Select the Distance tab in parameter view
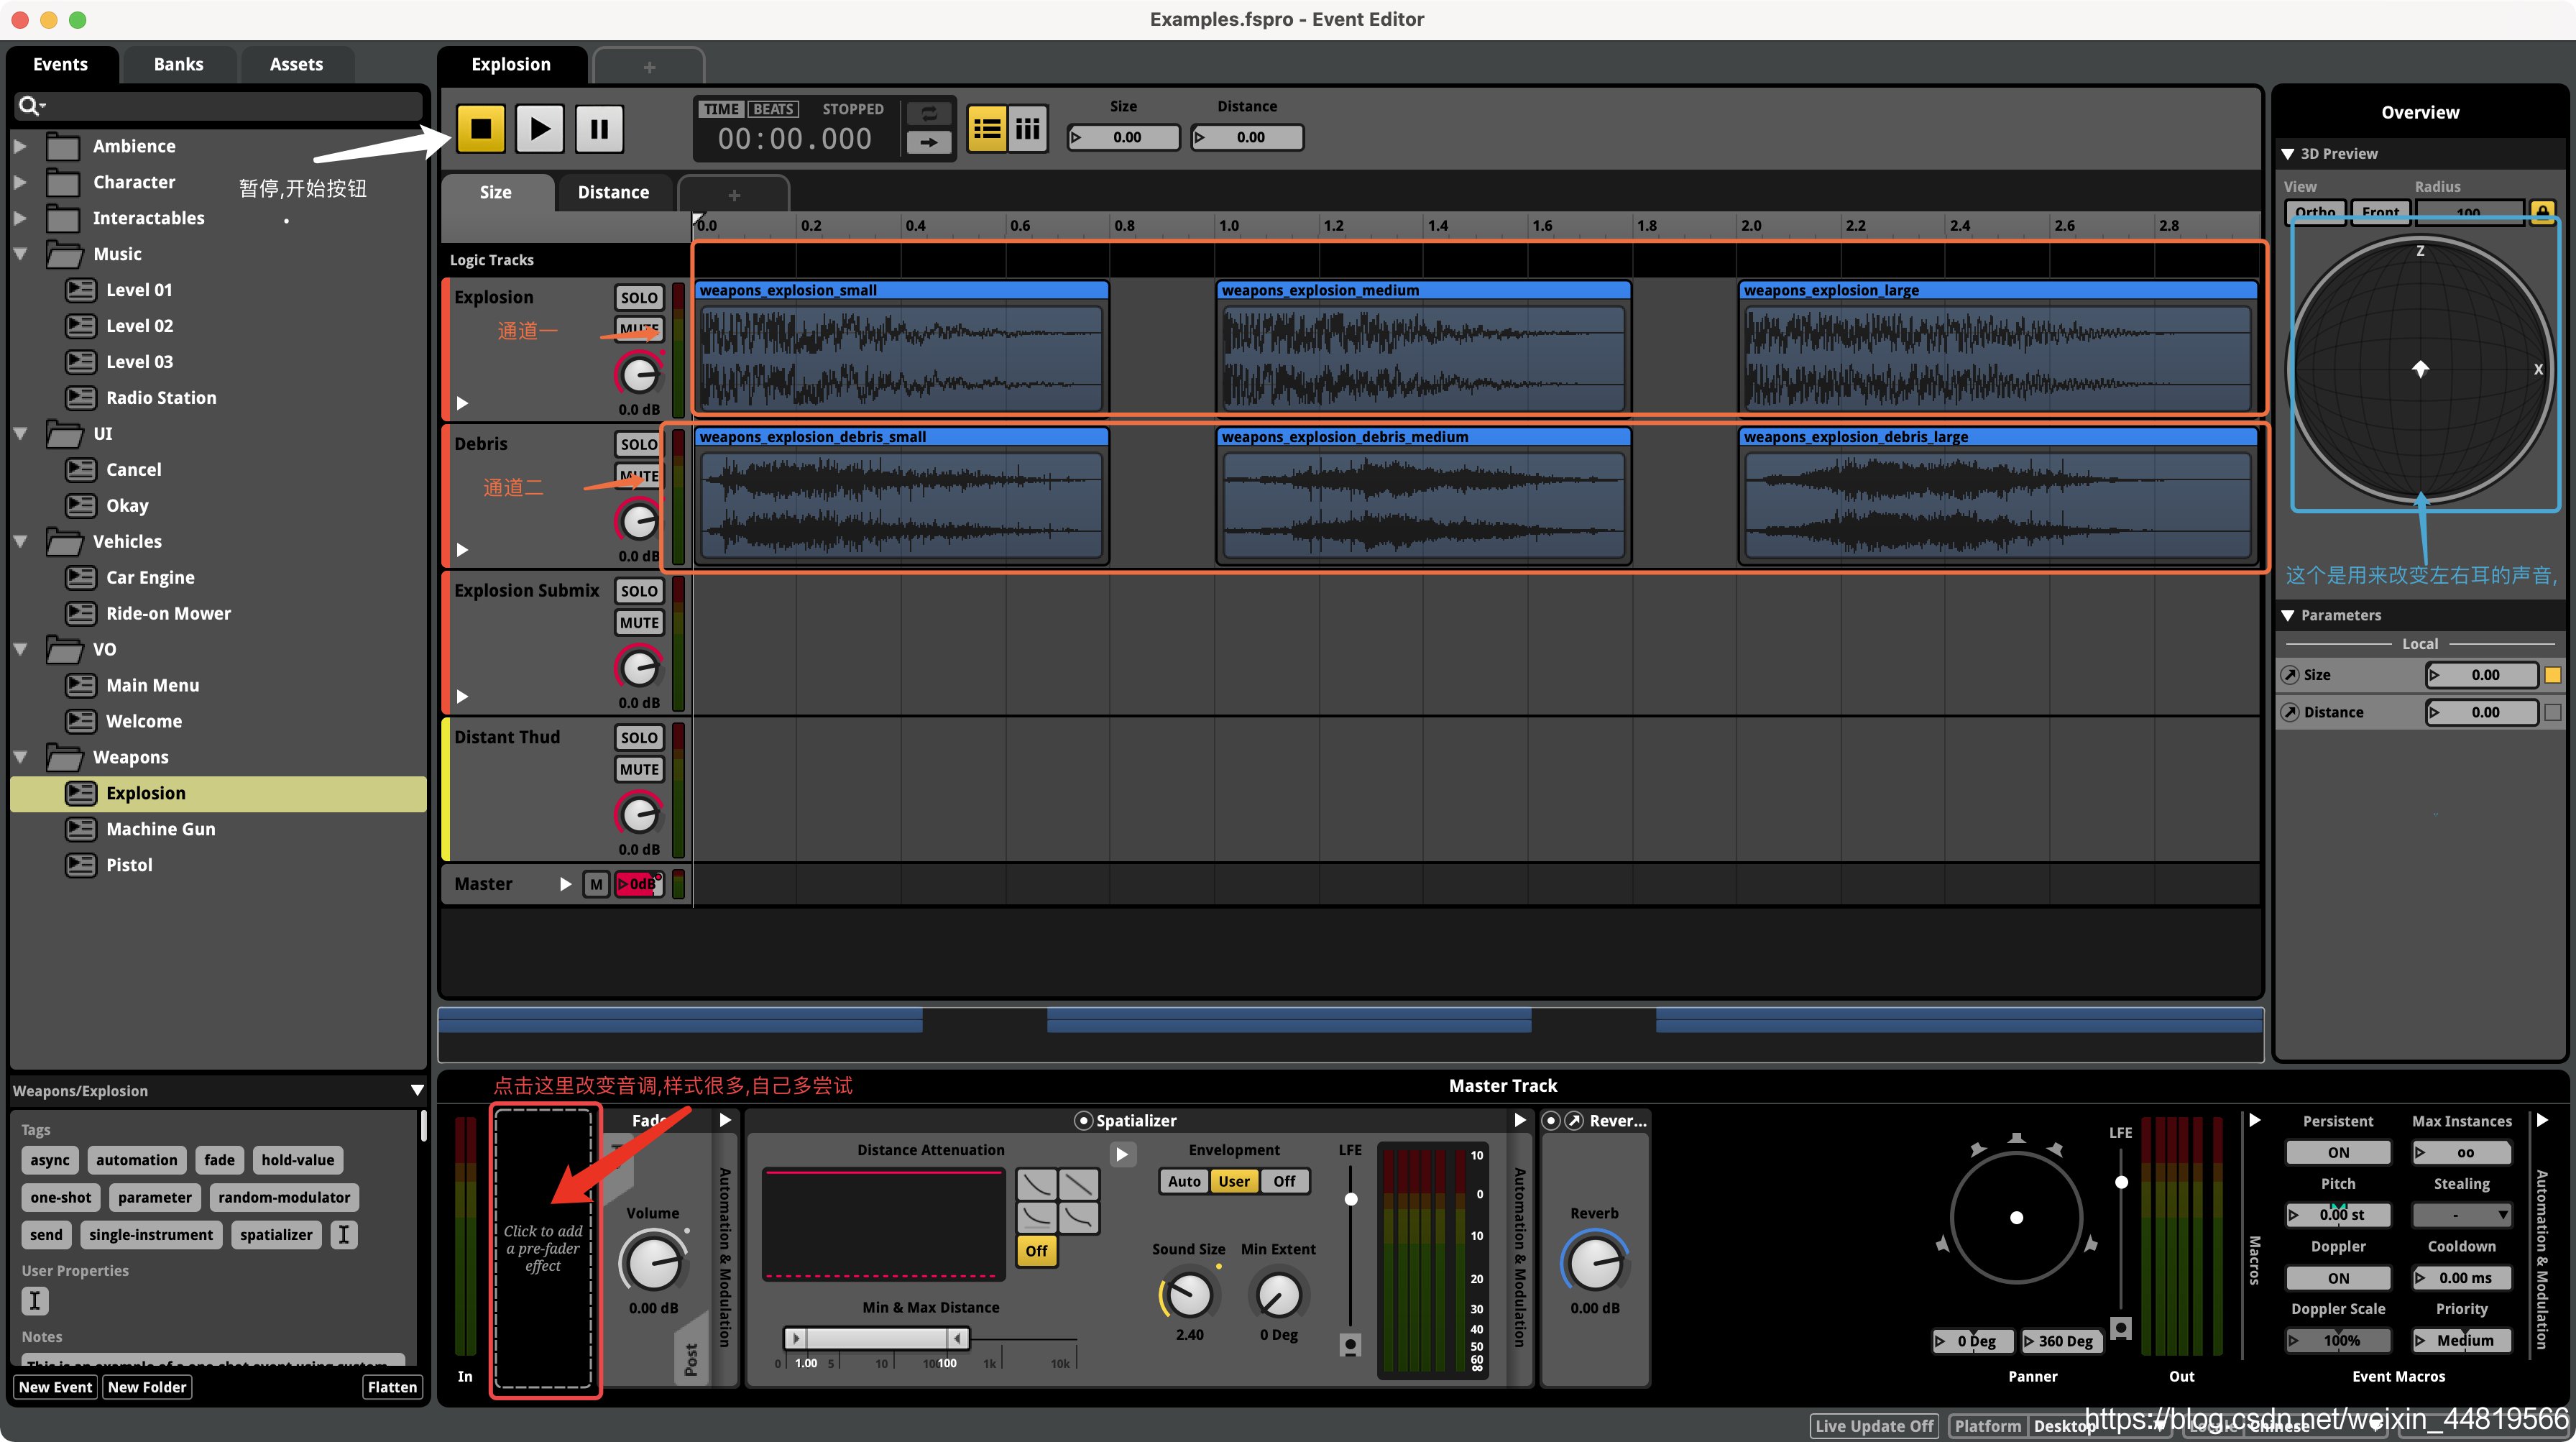The height and width of the screenshot is (1442, 2576). click(609, 191)
